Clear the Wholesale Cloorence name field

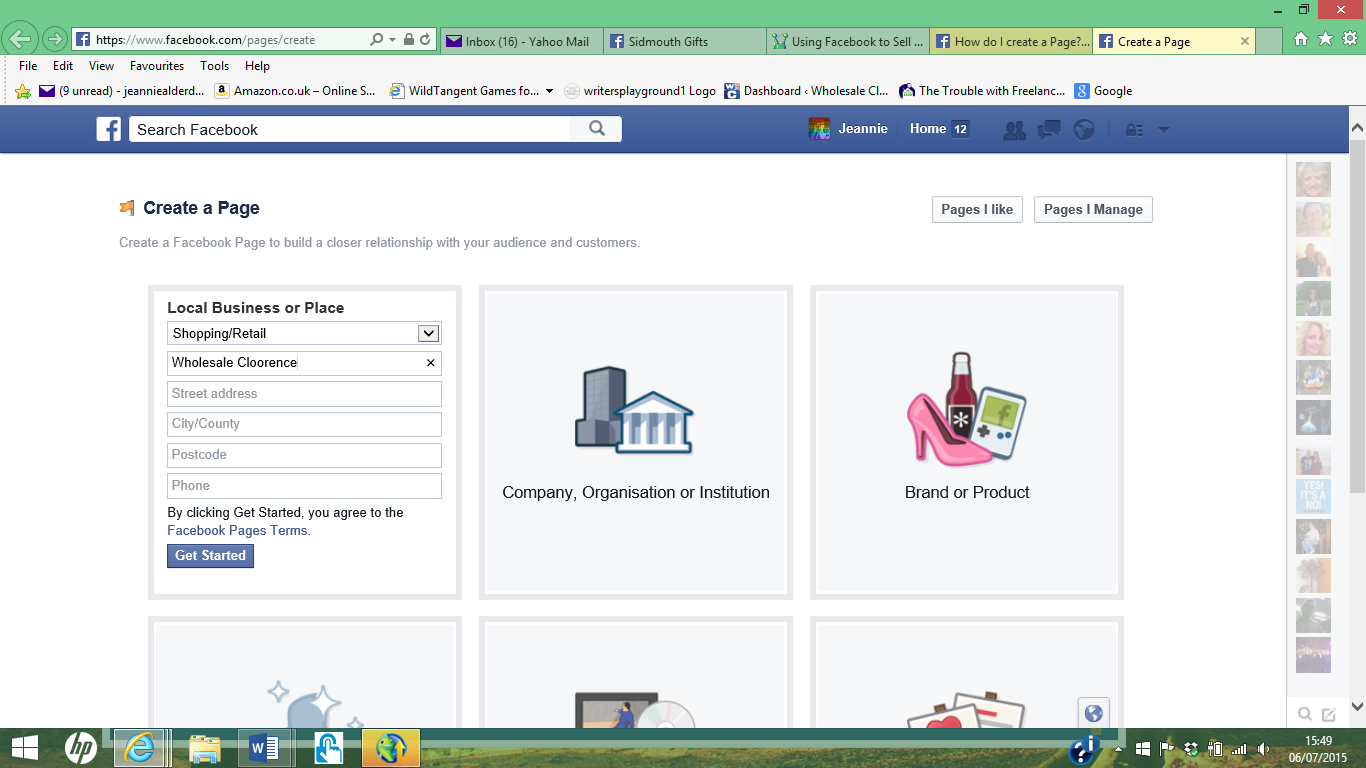431,363
